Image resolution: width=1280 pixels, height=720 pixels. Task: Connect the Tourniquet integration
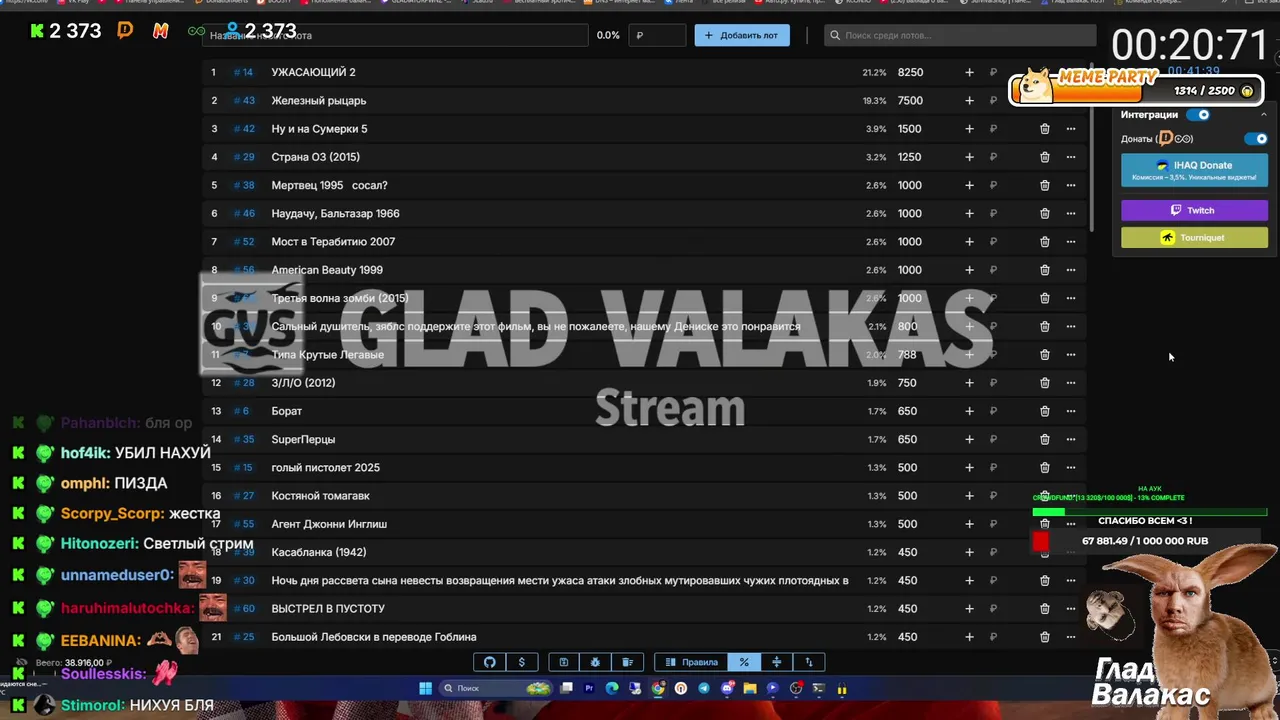tap(1194, 238)
